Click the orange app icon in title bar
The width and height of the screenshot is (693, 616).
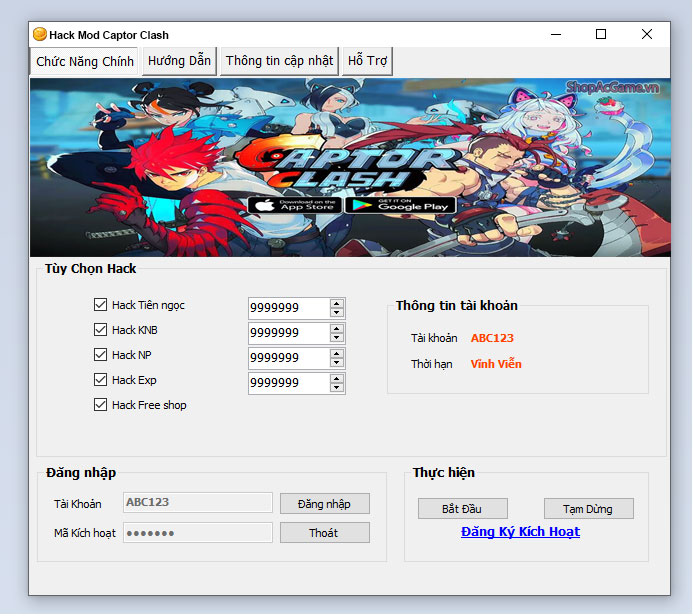[x=40, y=34]
